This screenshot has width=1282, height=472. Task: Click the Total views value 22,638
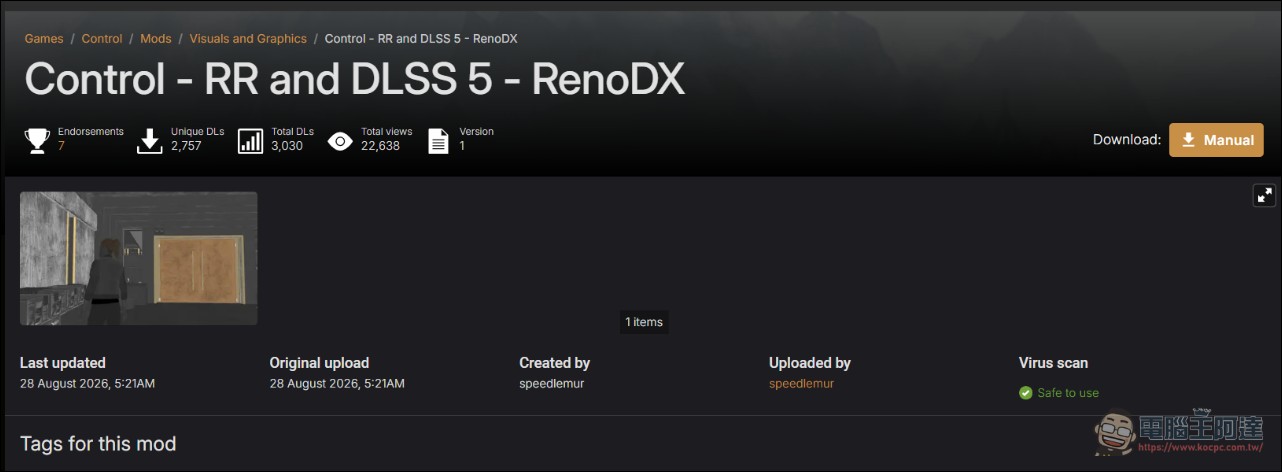(380, 146)
